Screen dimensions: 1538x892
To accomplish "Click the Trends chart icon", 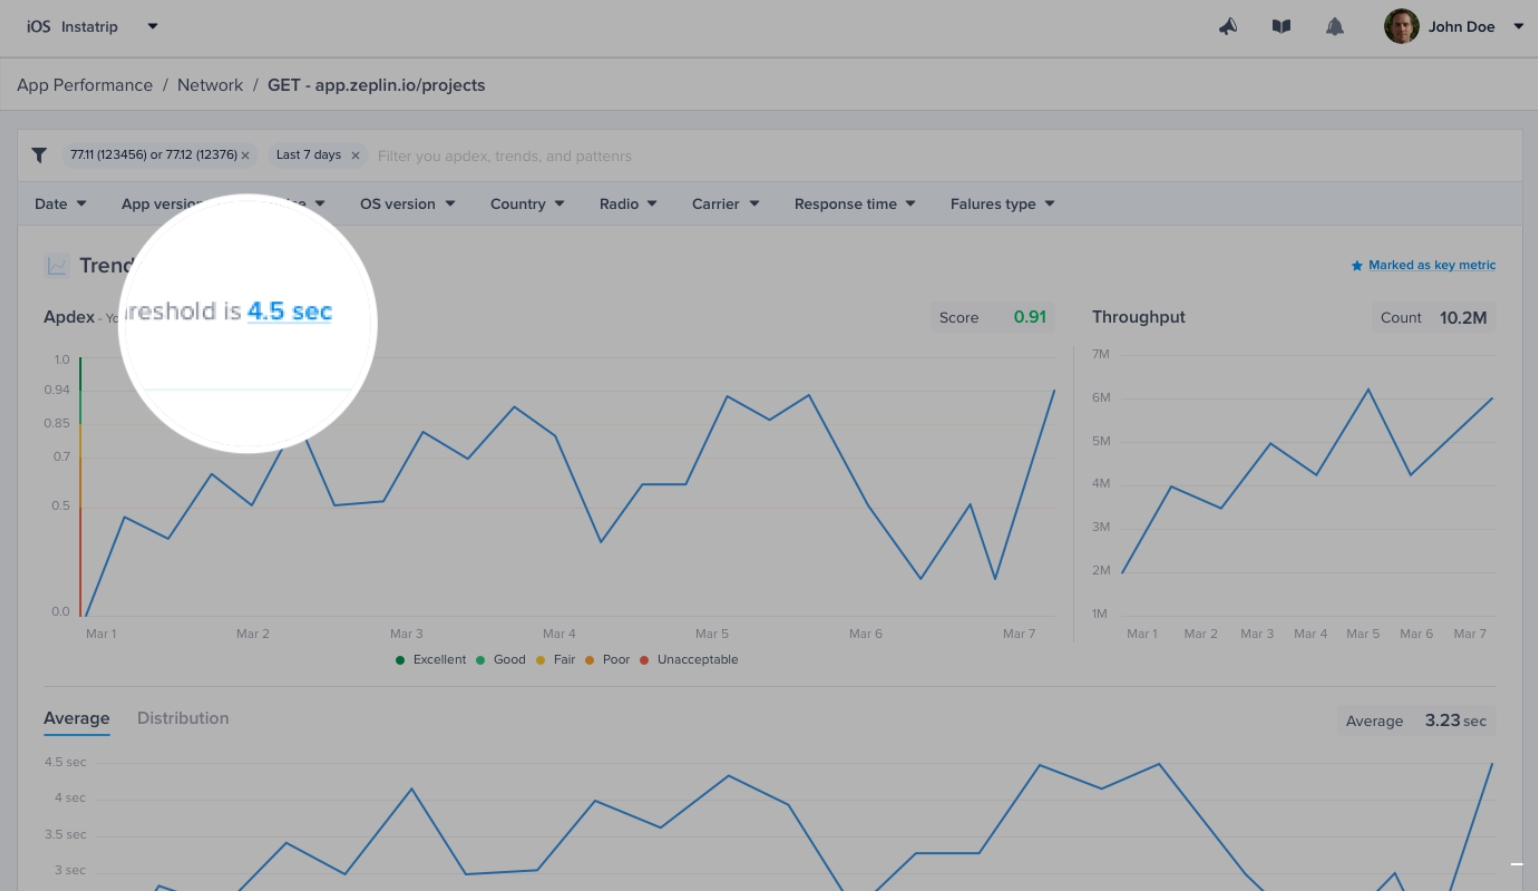I will [57, 266].
